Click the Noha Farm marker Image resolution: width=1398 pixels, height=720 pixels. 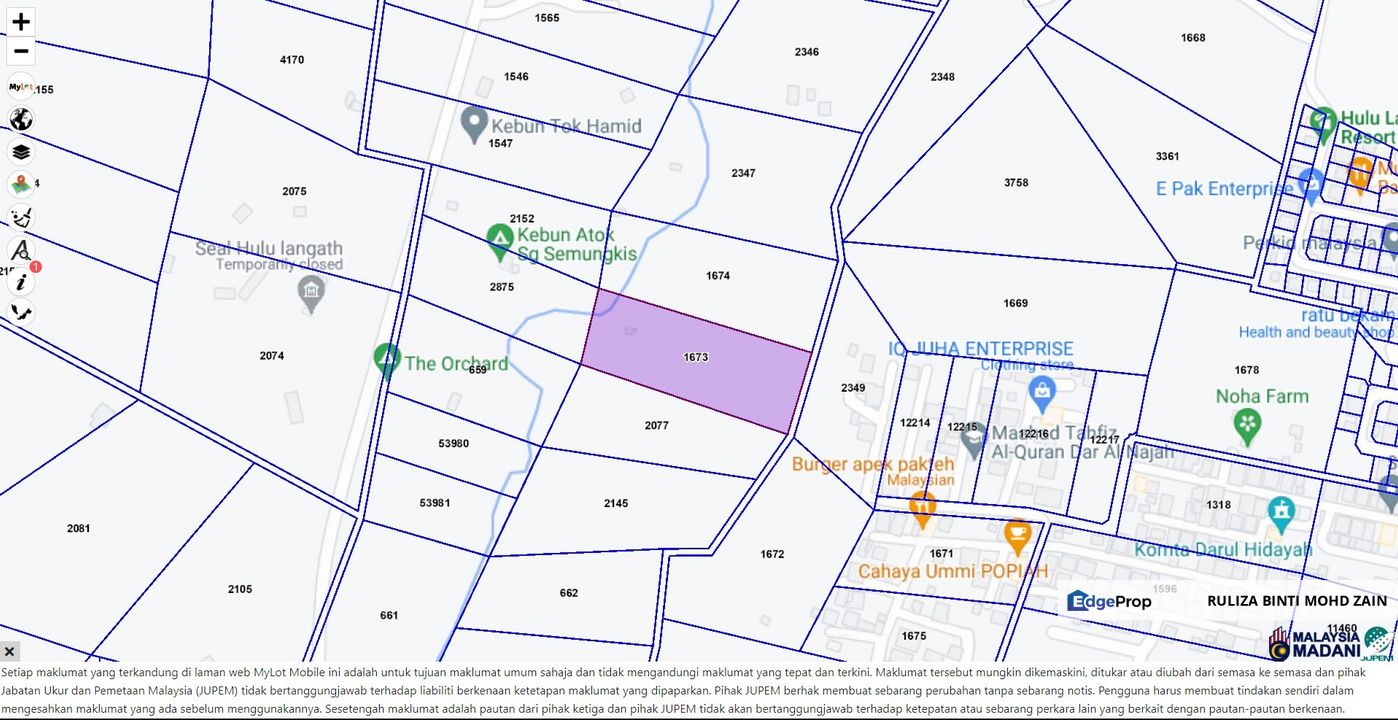pyautogui.click(x=1247, y=425)
